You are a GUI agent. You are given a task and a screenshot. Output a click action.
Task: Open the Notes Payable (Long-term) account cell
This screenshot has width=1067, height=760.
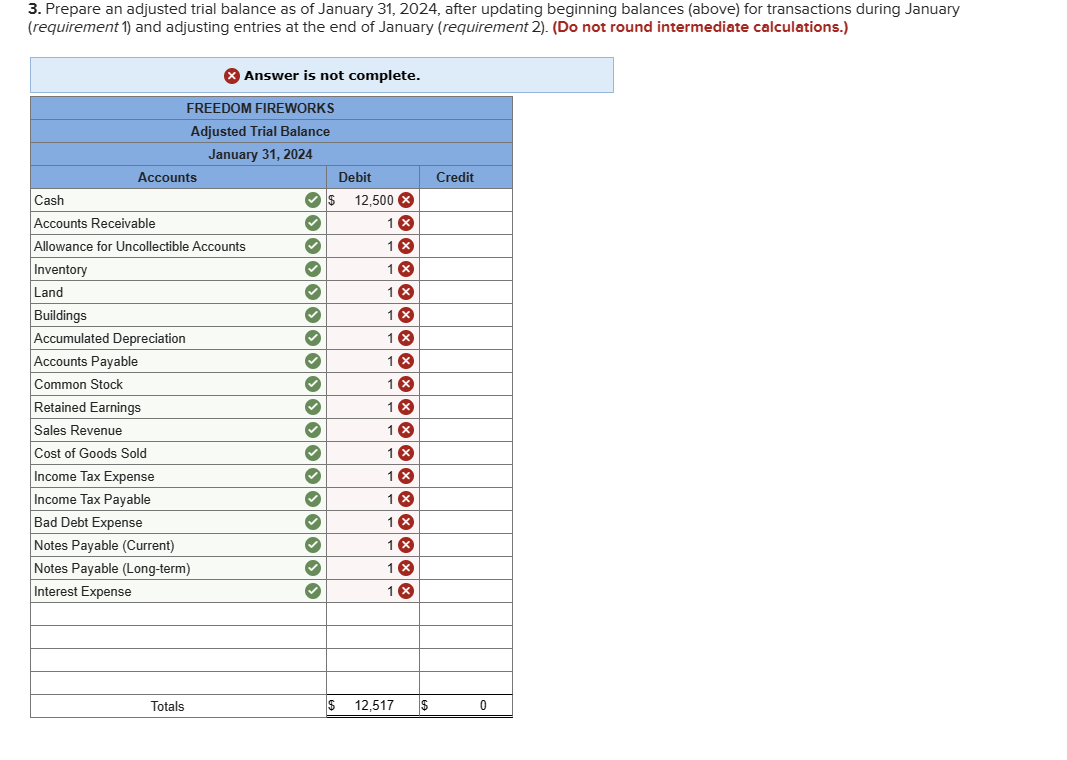[178, 568]
